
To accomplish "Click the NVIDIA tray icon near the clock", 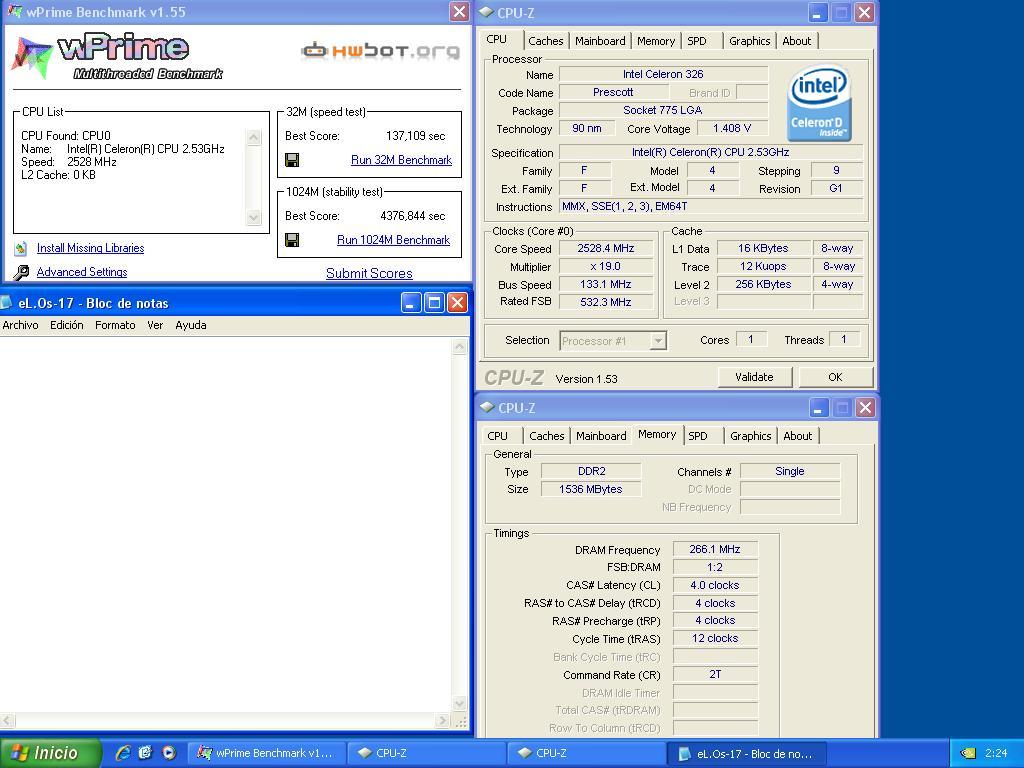I will coord(968,753).
